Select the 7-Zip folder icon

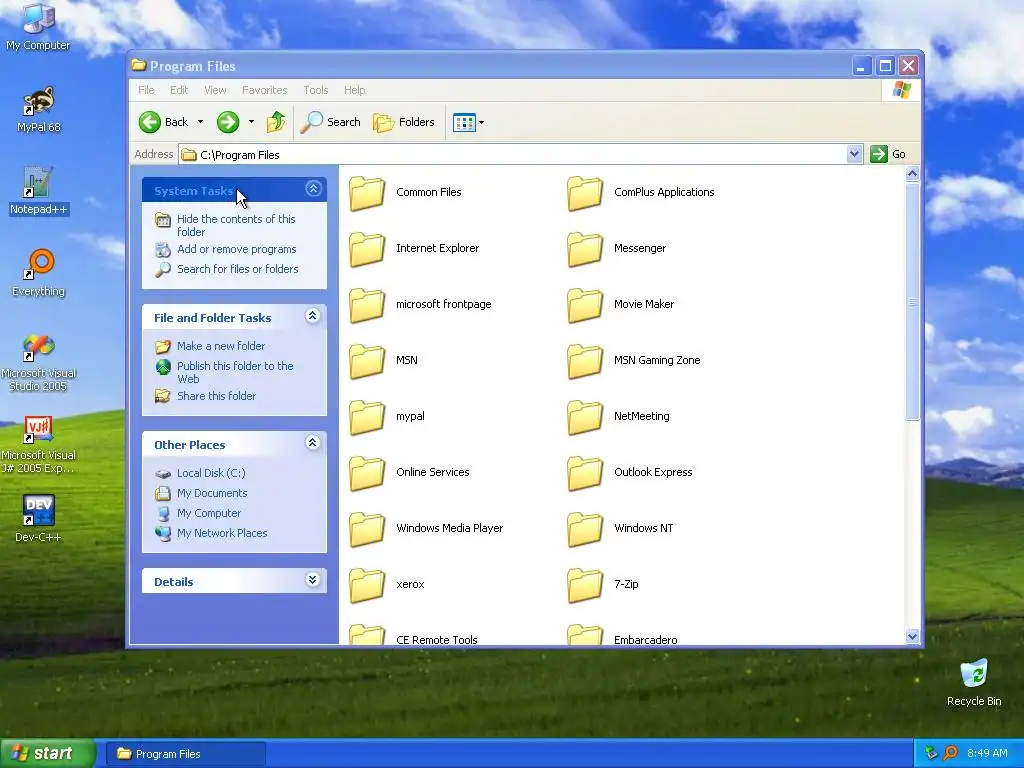click(584, 585)
